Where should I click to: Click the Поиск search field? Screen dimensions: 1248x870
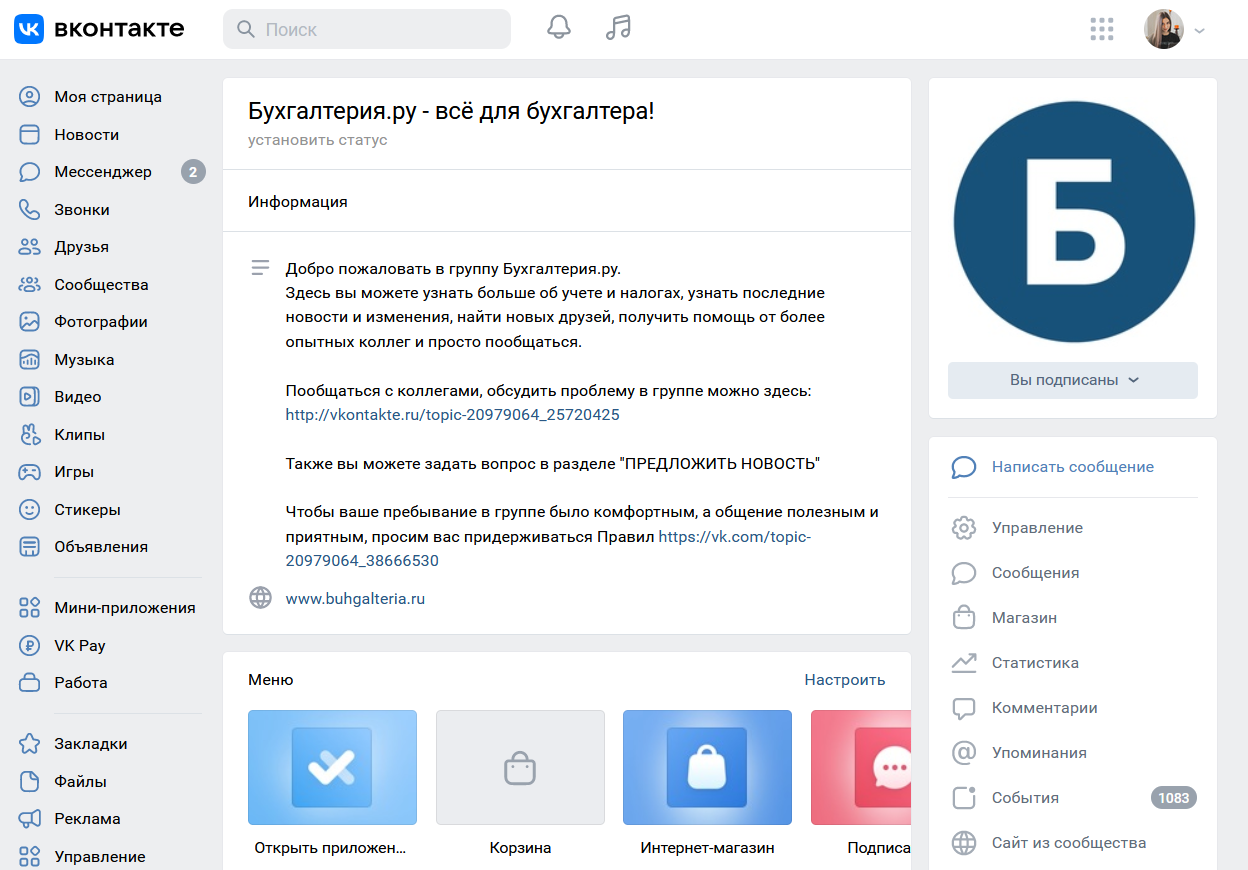367,29
